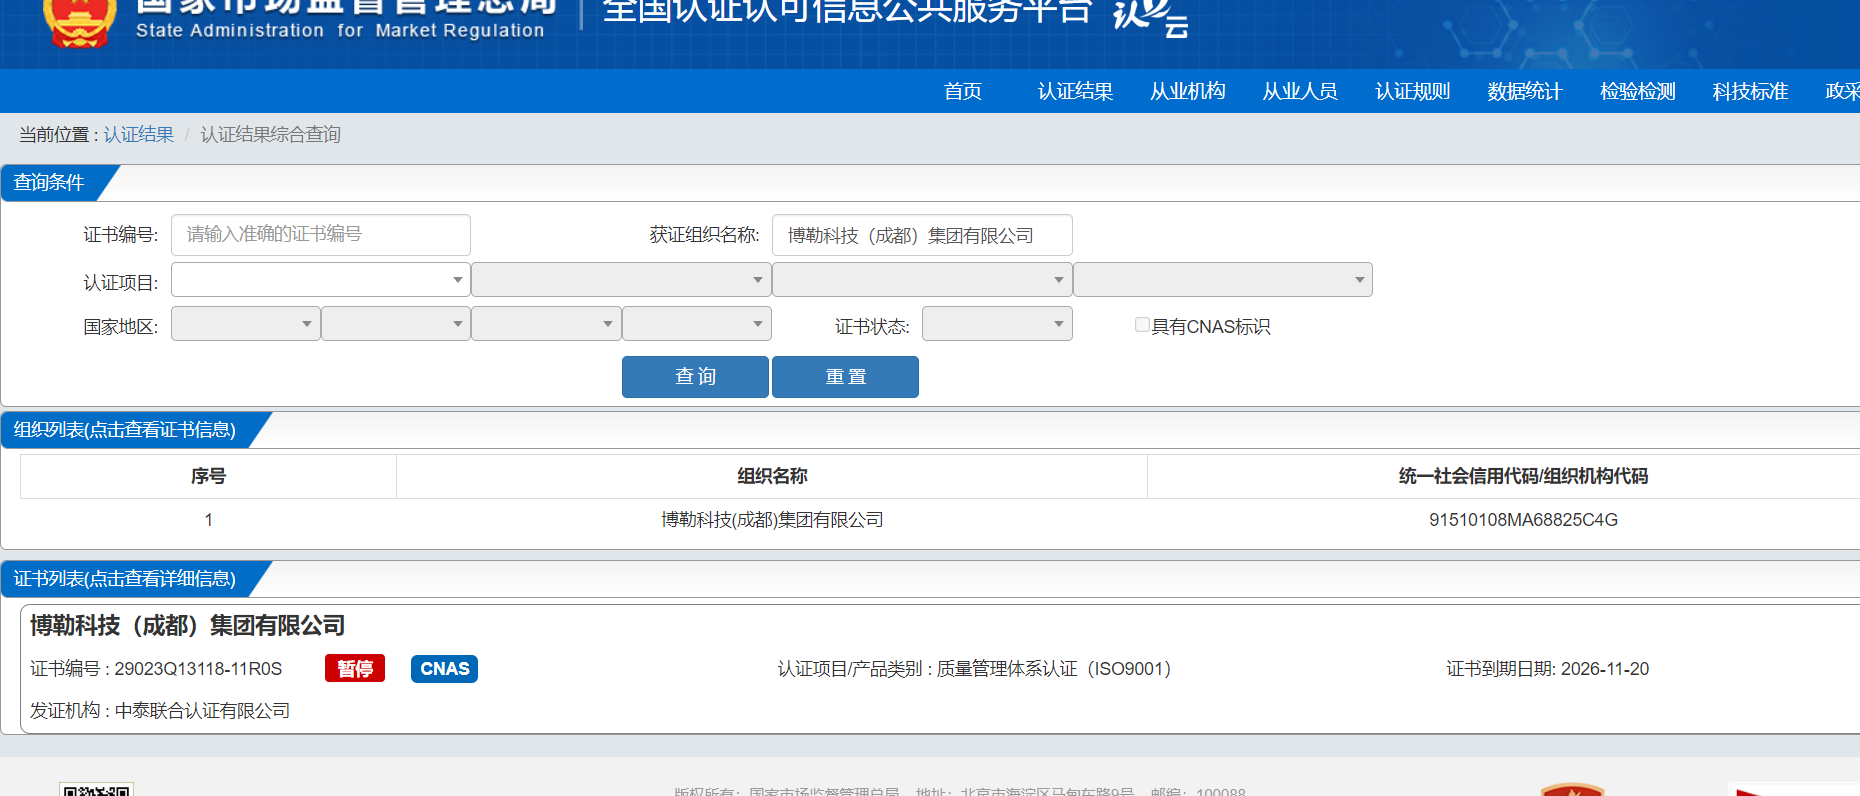Click the blue CNAS badge
Viewport: 1860px width, 796px height.
click(x=444, y=669)
